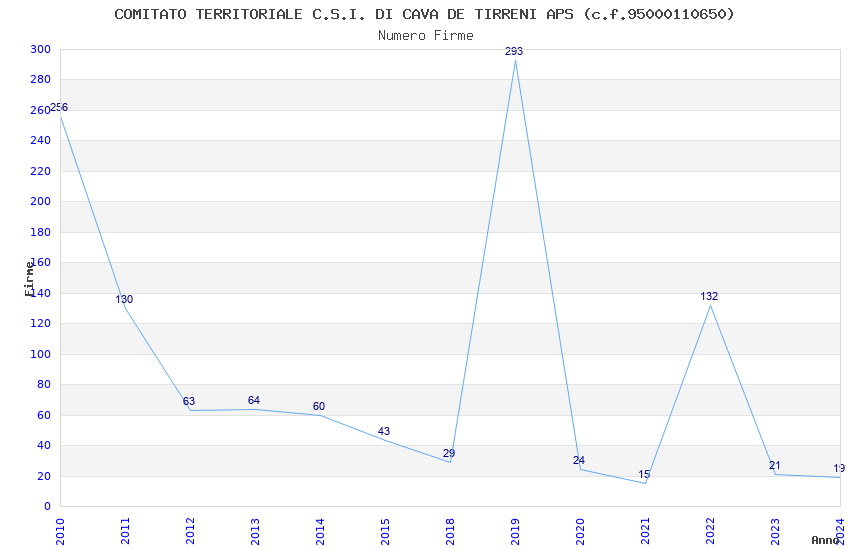Click the data label 256 for 2010
The height and width of the screenshot is (550, 850).
point(59,107)
